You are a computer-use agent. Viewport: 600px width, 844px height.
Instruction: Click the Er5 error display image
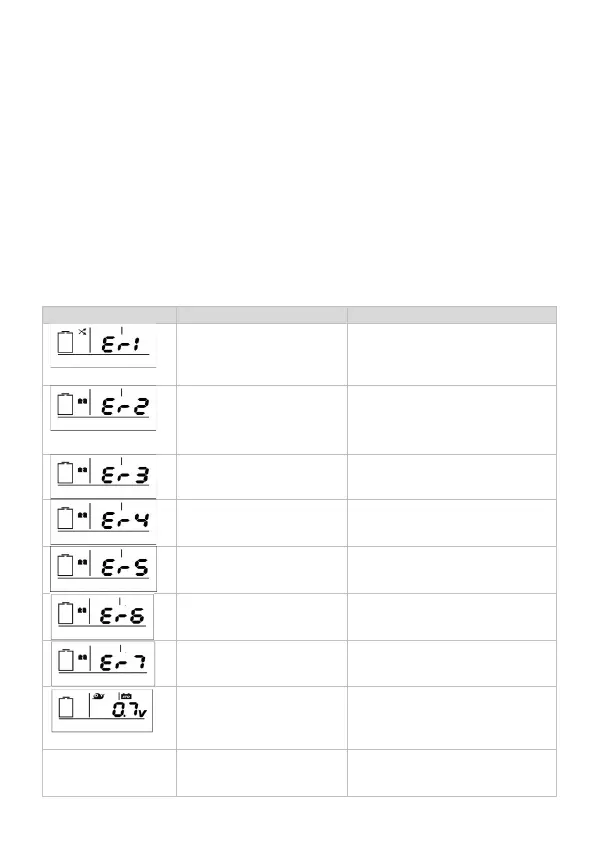[102, 567]
